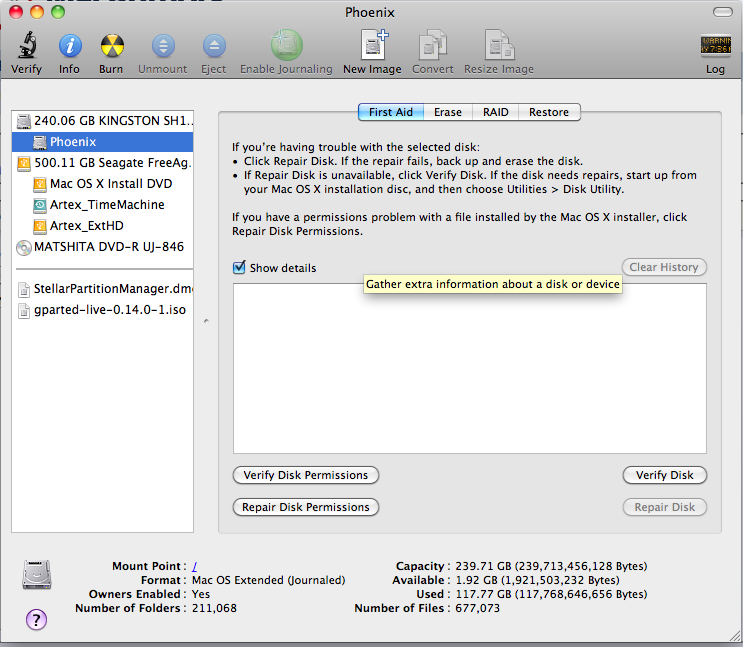This screenshot has width=743, height=647.
Task: Click the Enable Journaling icon
Action: (286, 45)
